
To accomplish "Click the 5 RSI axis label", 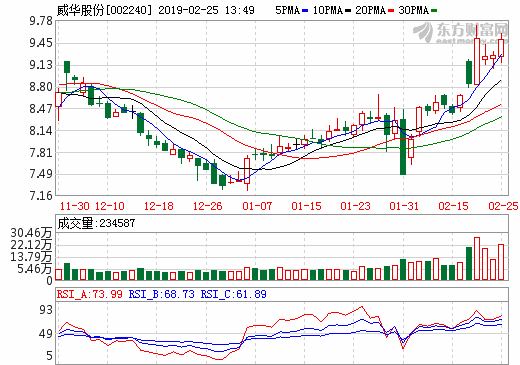I will pos(49,356).
